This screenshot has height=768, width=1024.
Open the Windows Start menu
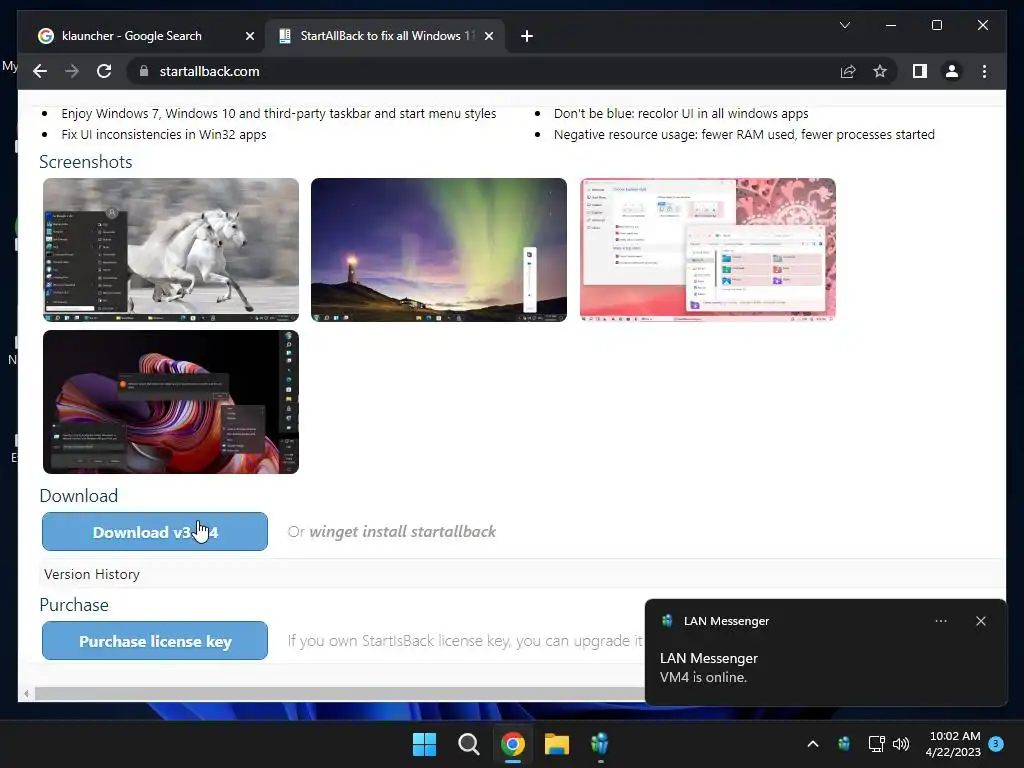click(x=424, y=744)
